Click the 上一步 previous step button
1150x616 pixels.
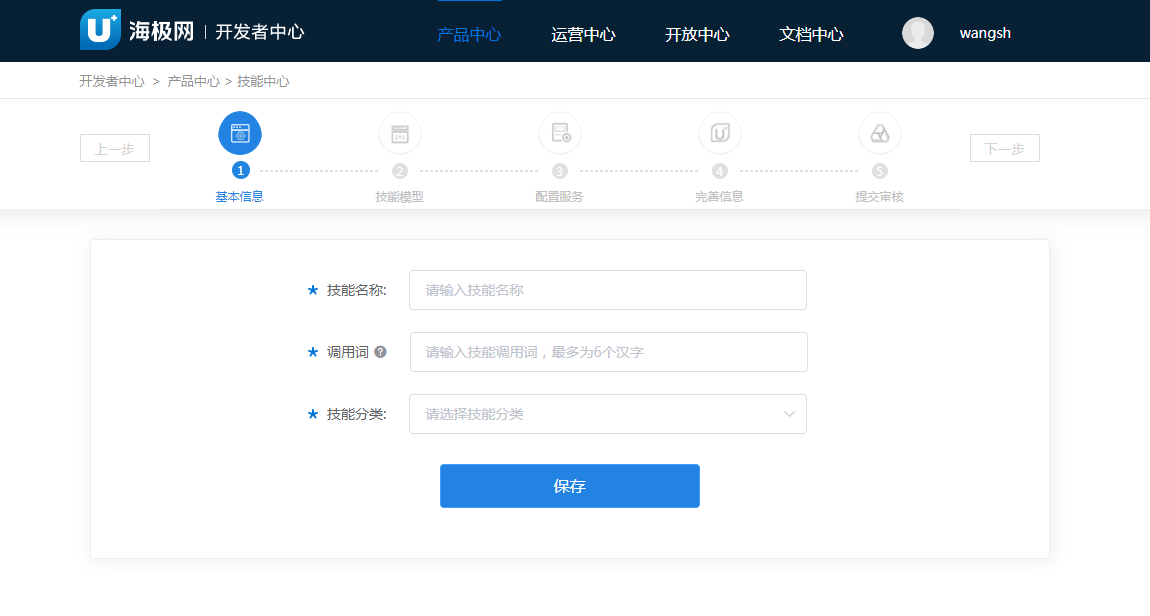pyautogui.click(x=115, y=148)
